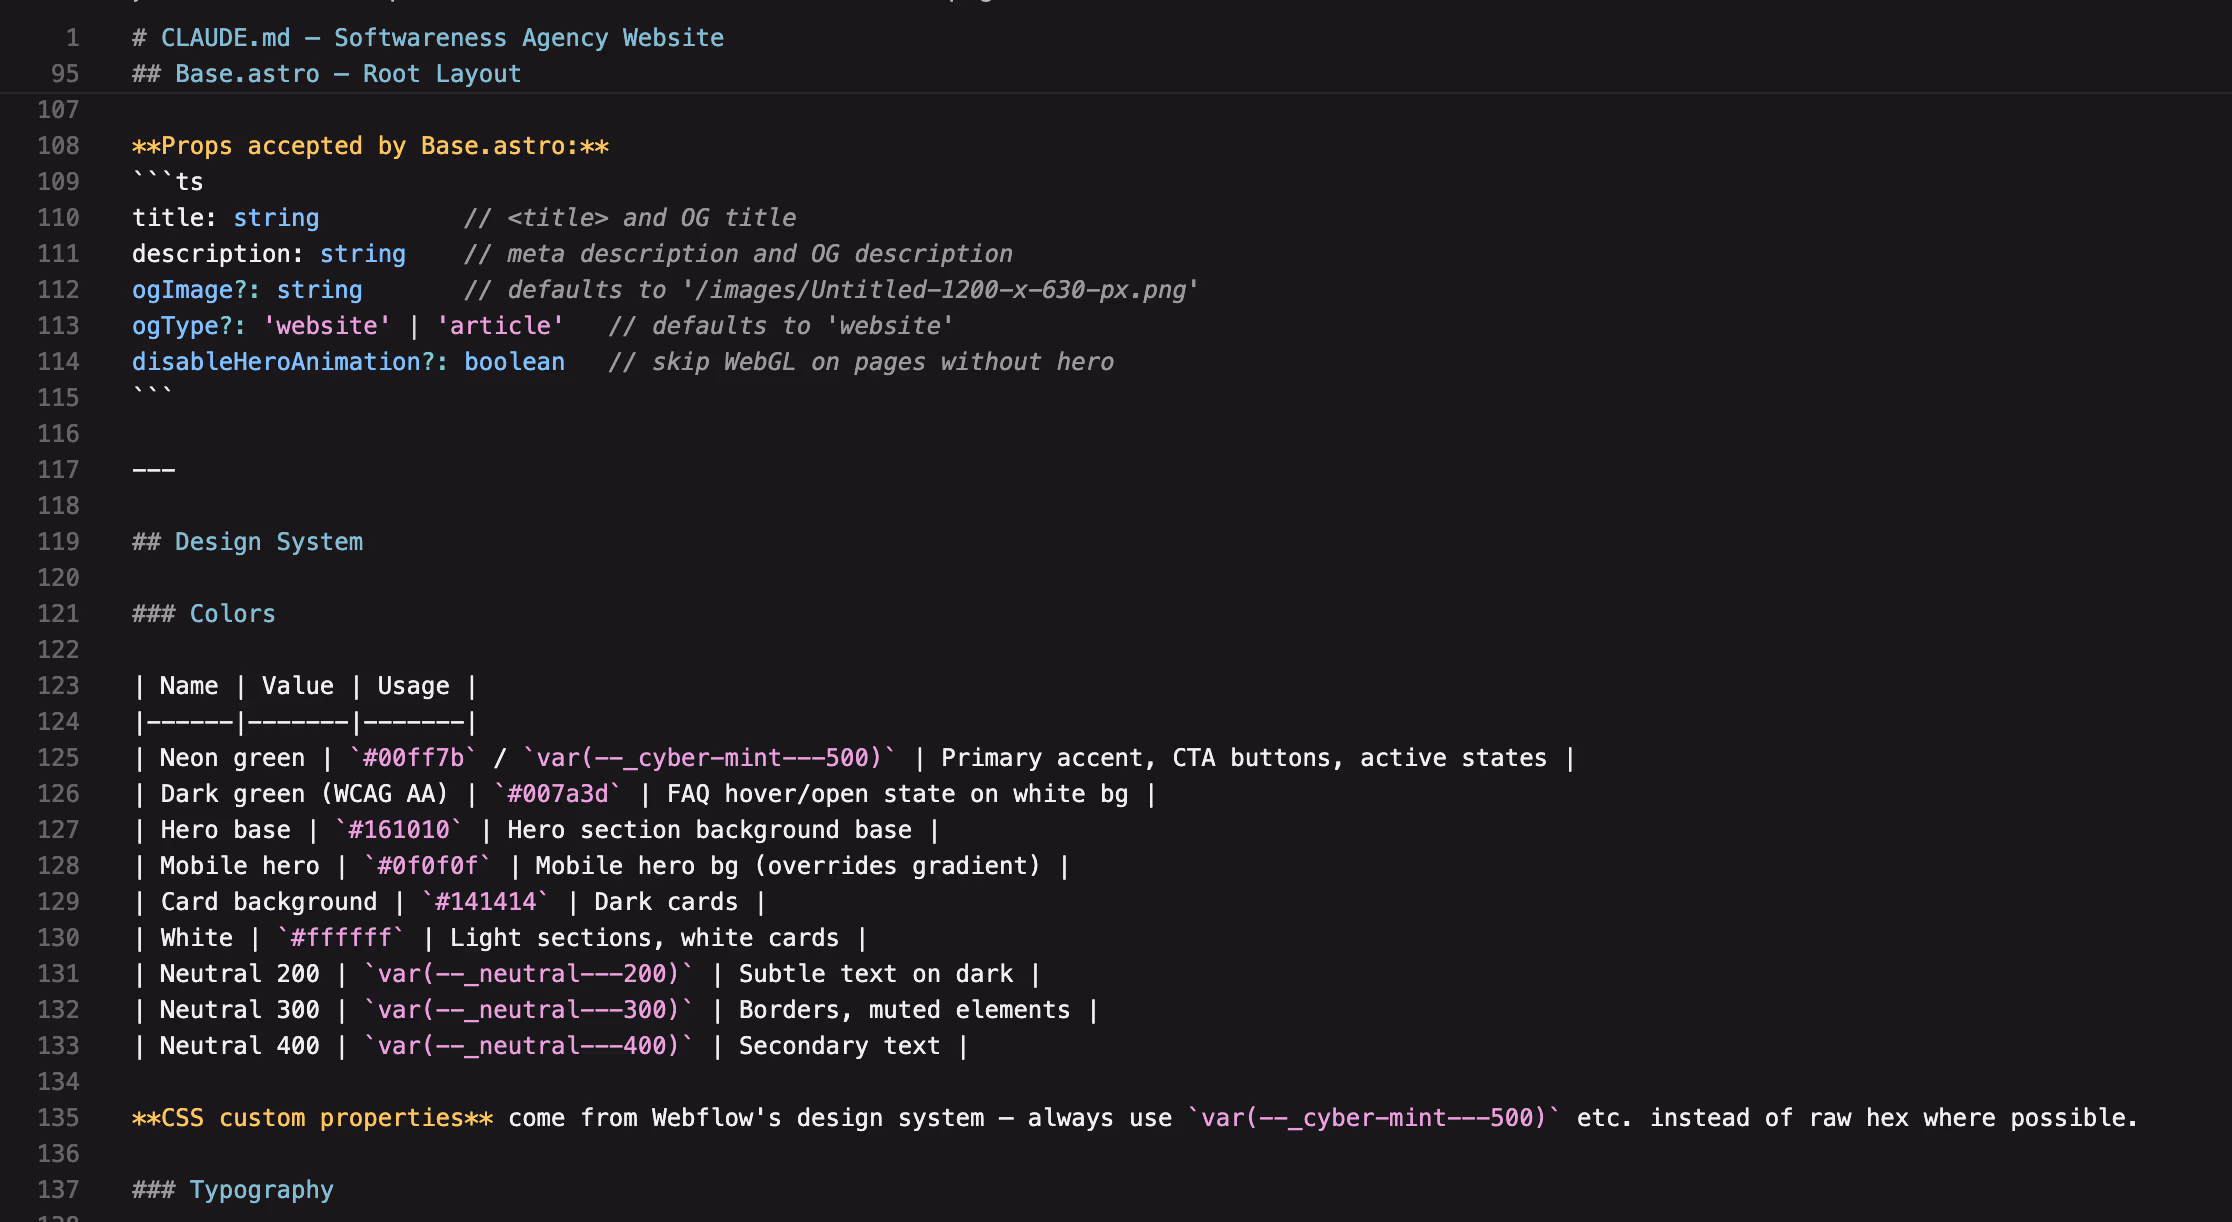Image resolution: width=2232 pixels, height=1222 pixels.
Task: Click the 'article' string literal
Action: (500, 326)
